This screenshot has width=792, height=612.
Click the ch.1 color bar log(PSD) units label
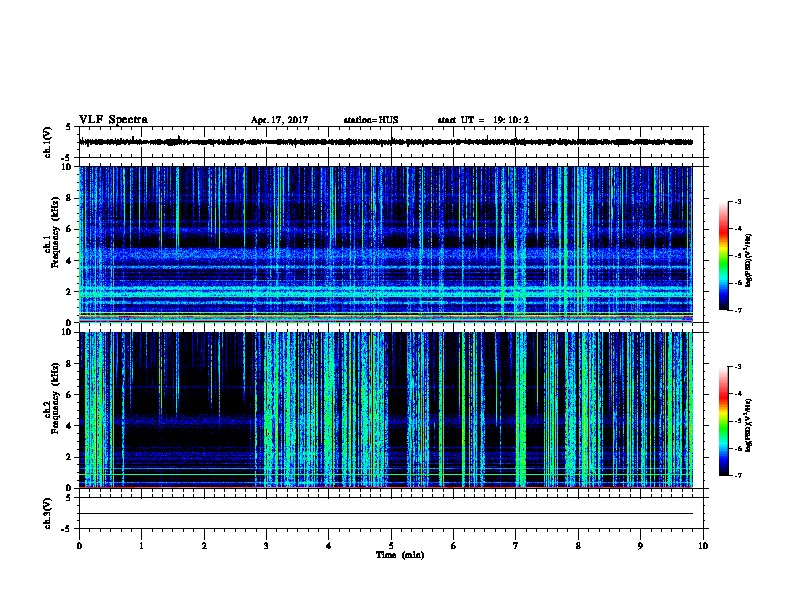click(748, 260)
